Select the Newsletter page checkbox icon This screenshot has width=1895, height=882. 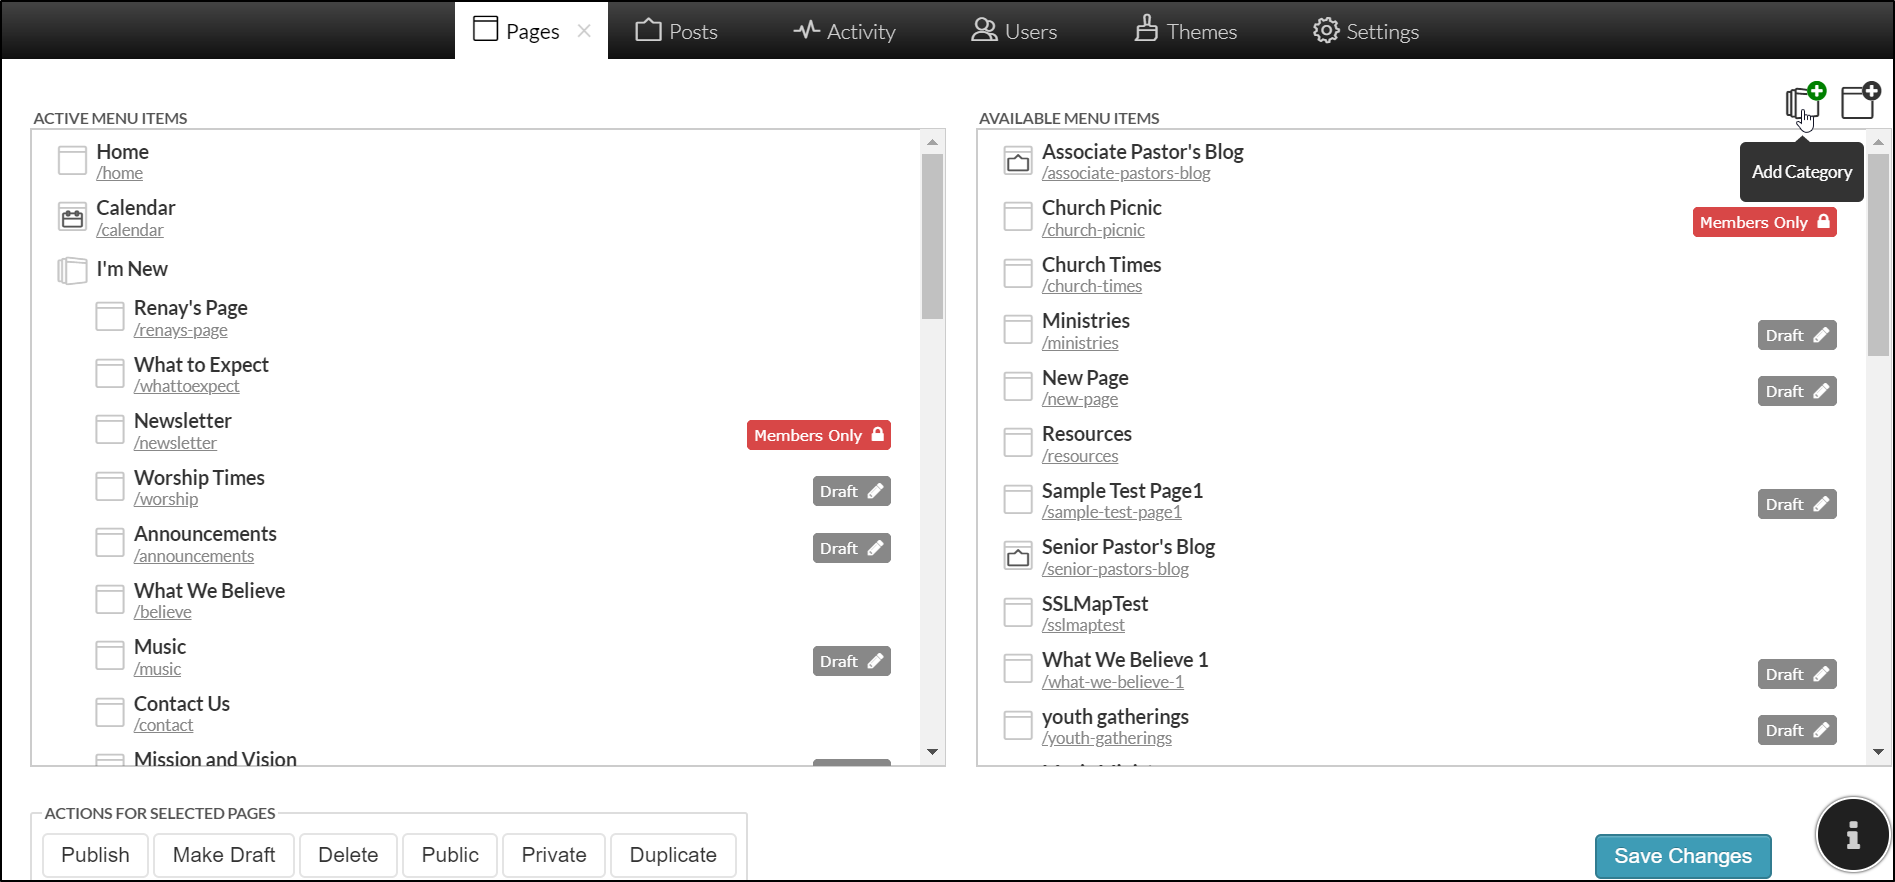[110, 430]
